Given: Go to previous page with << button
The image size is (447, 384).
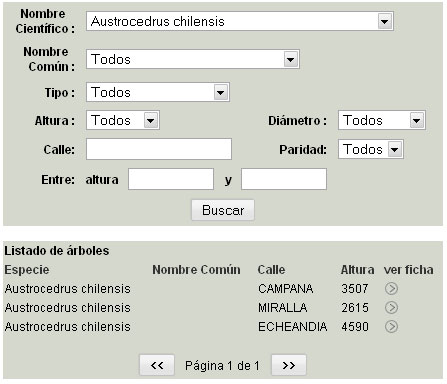Looking at the screenshot, I should pyautogui.click(x=157, y=365).
